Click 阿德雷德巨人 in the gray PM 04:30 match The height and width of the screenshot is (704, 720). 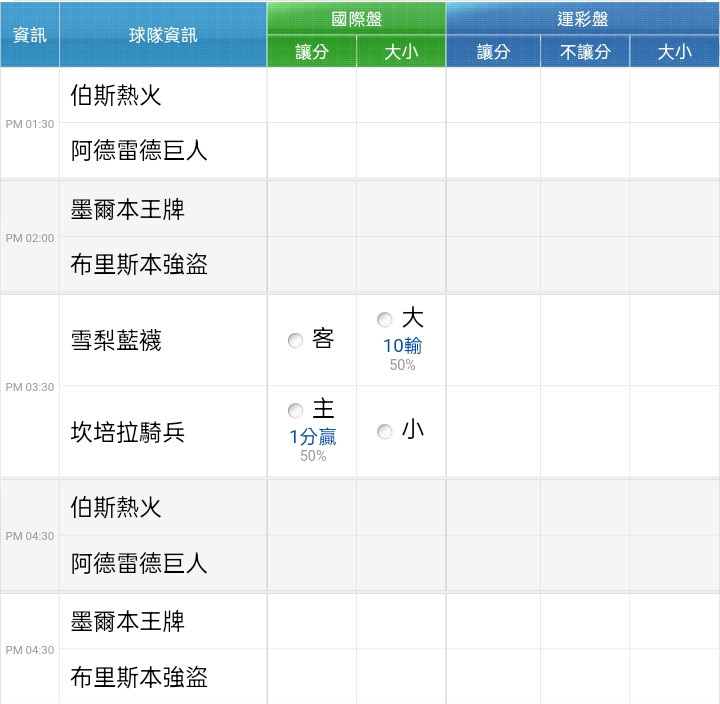click(139, 563)
